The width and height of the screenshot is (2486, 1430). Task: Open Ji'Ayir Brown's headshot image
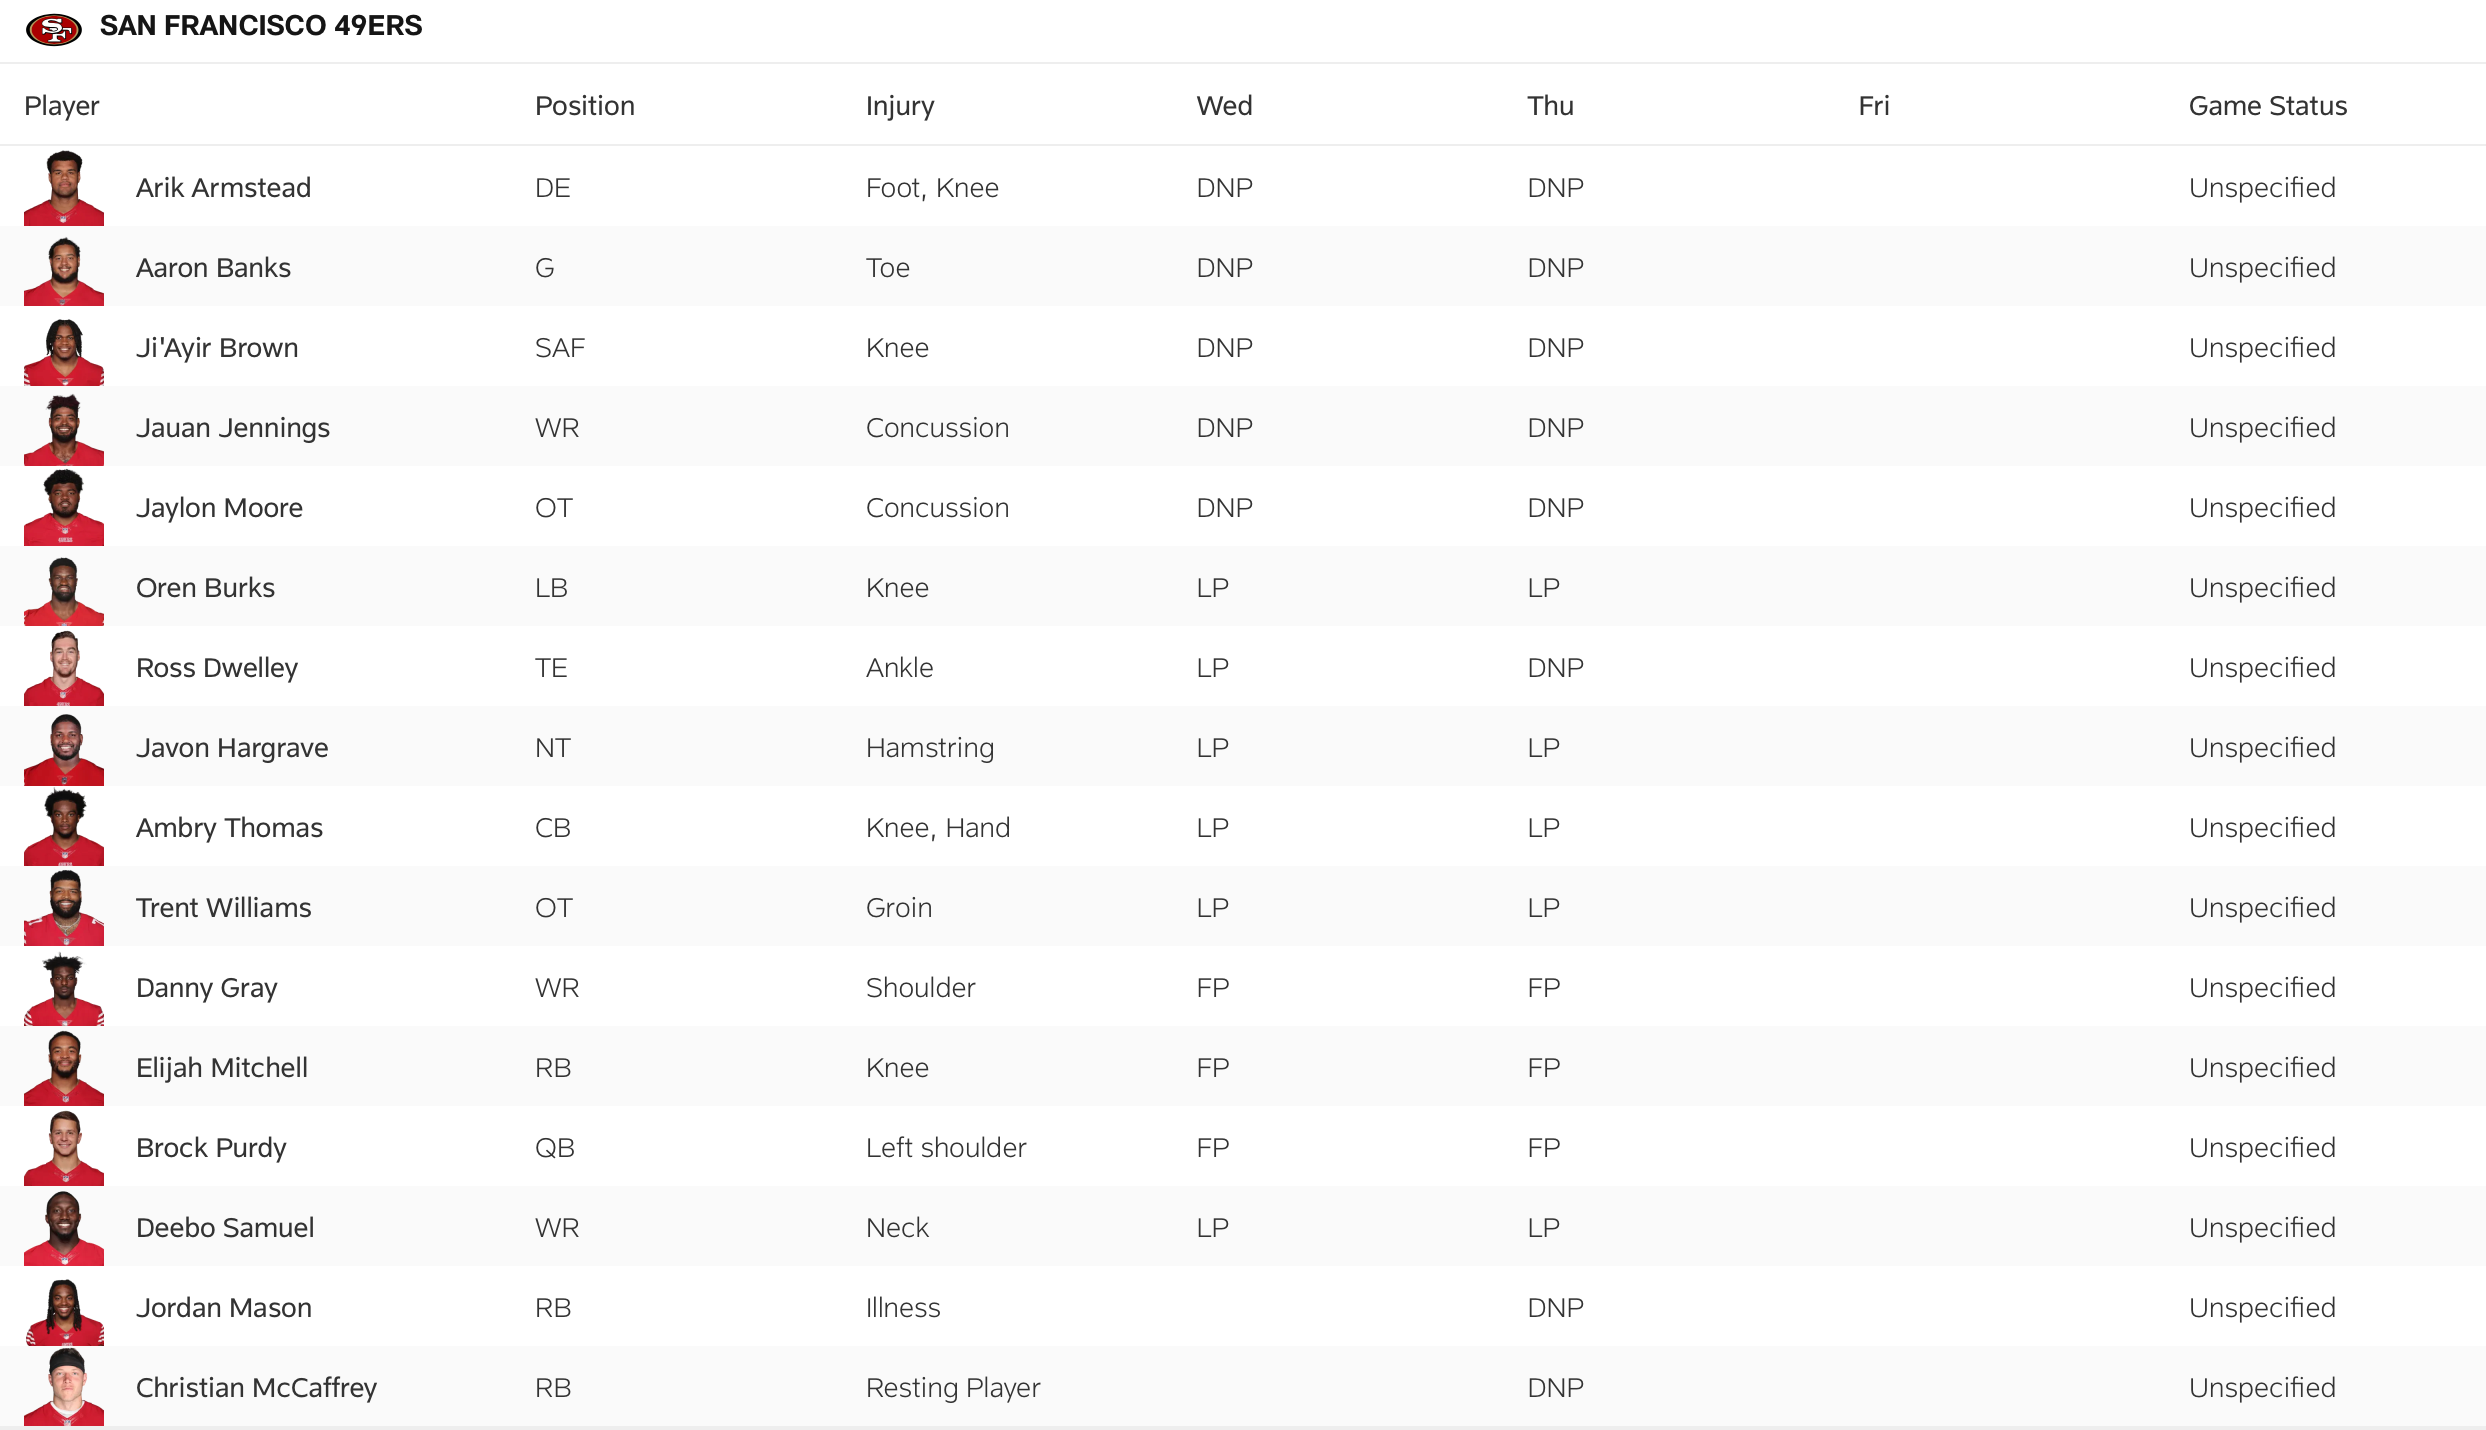click(x=64, y=350)
